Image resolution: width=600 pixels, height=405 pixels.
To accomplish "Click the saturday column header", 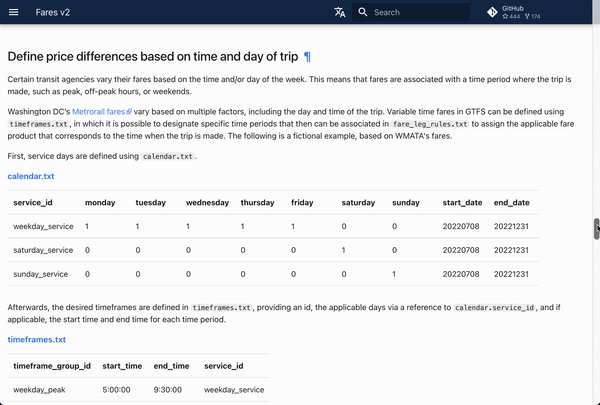I will [358, 202].
